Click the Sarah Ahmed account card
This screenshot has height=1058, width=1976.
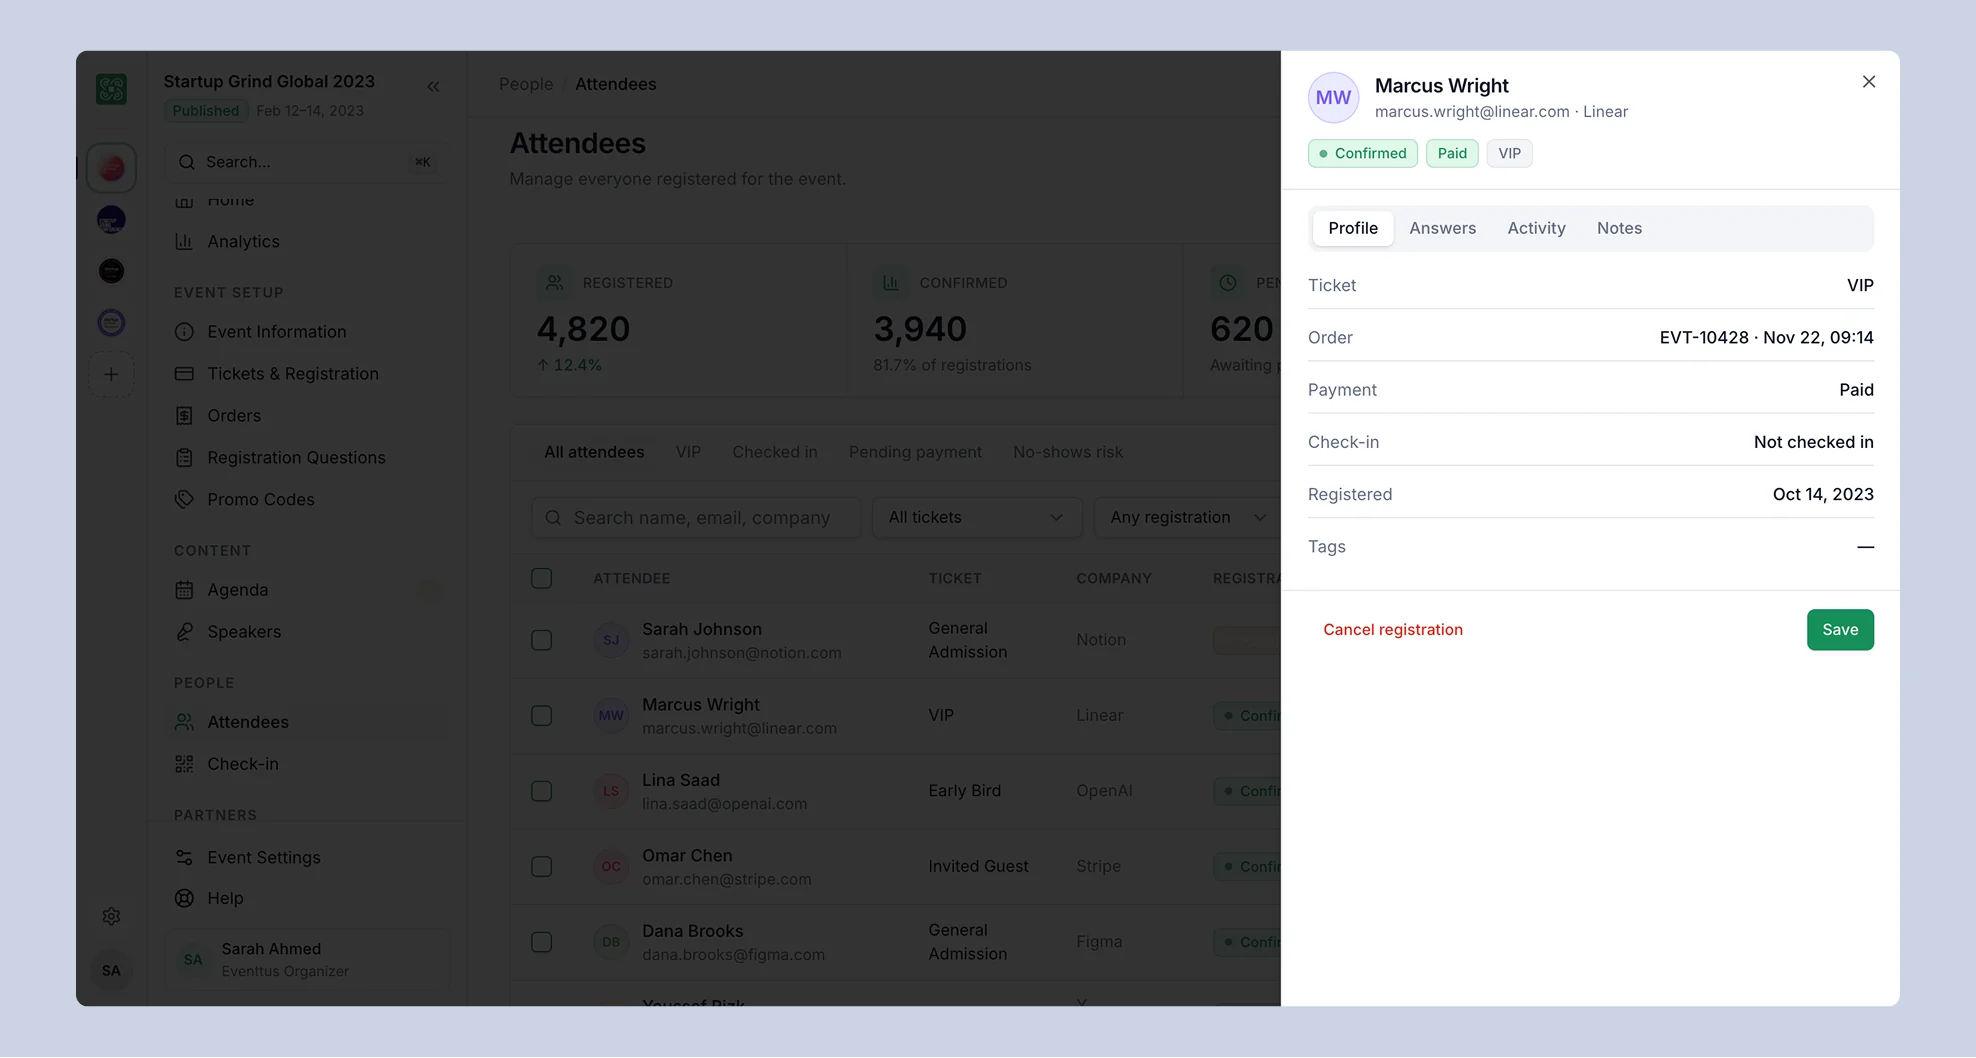coord(308,960)
